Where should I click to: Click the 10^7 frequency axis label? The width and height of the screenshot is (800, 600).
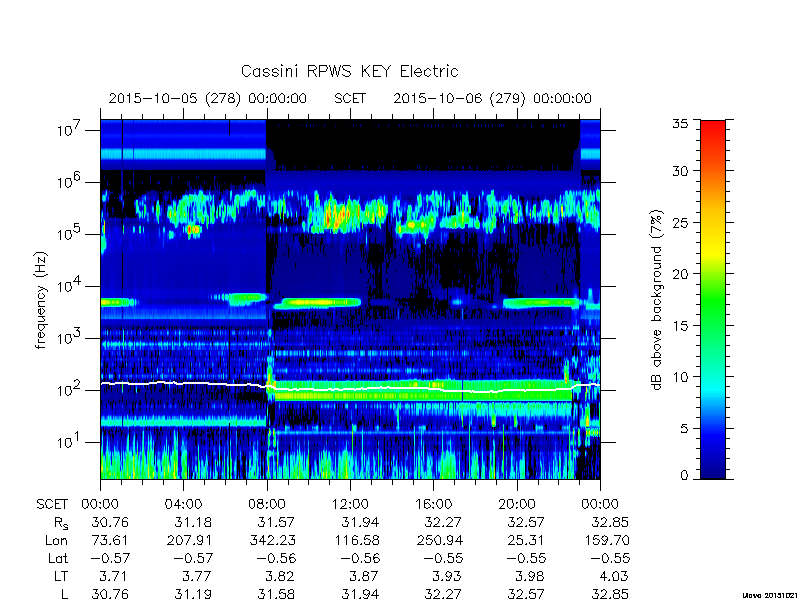tap(68, 129)
